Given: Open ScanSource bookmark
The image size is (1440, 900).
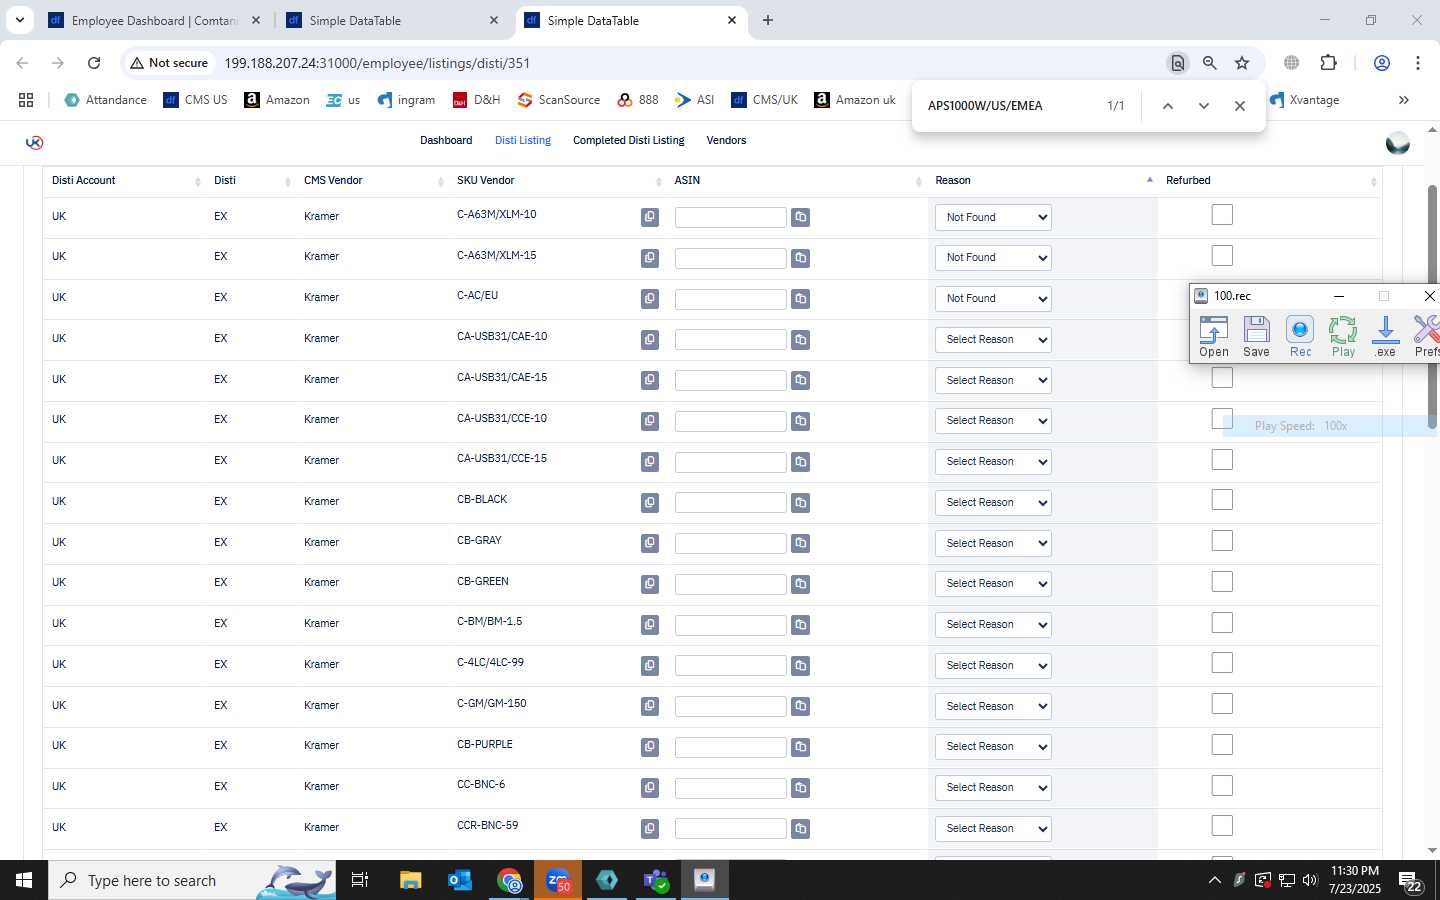Looking at the screenshot, I should click(559, 100).
